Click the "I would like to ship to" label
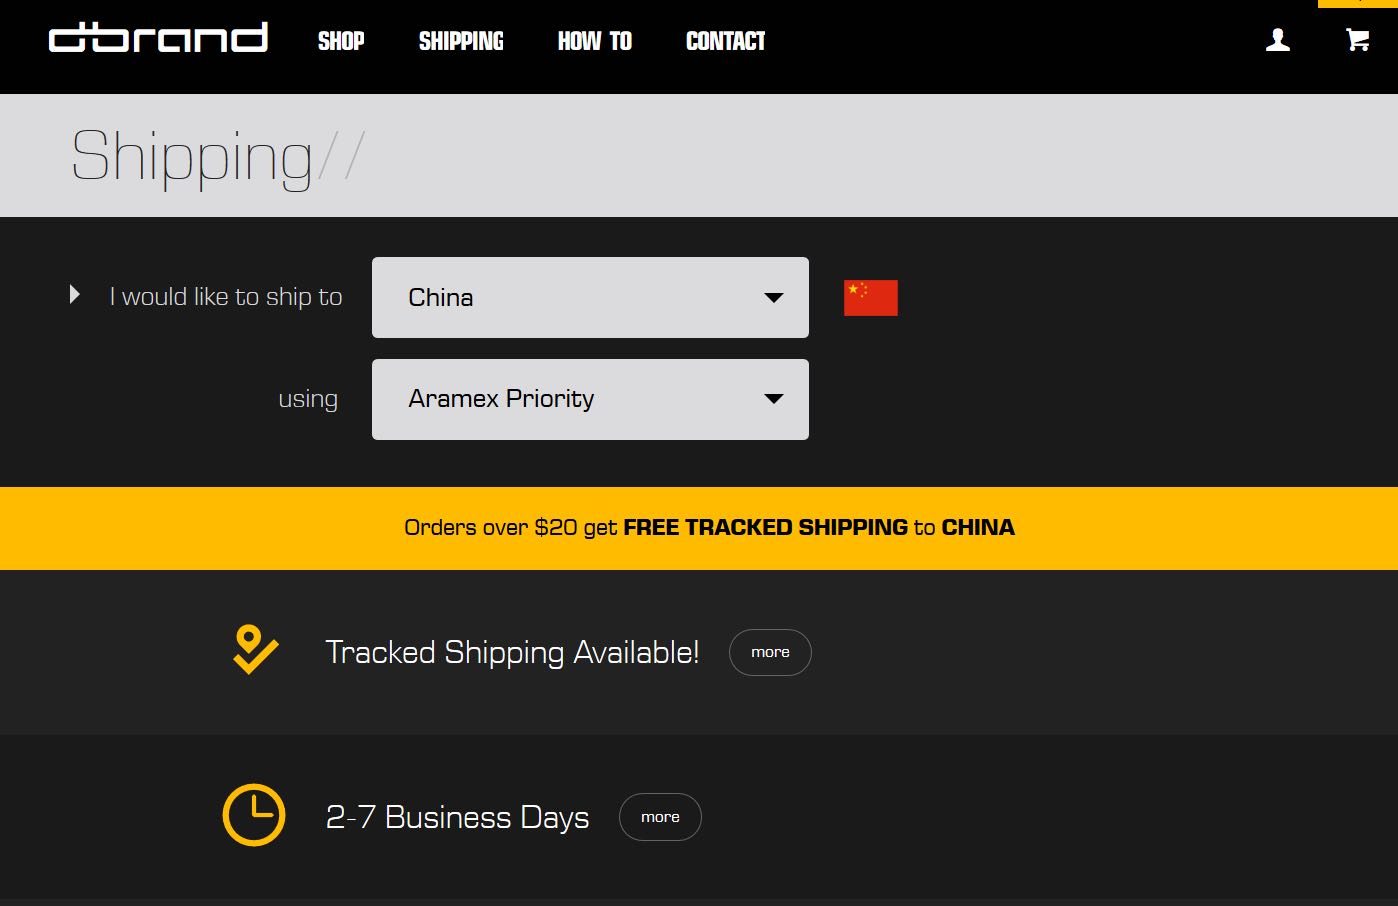Viewport: 1398px width, 906px height. 226,297
